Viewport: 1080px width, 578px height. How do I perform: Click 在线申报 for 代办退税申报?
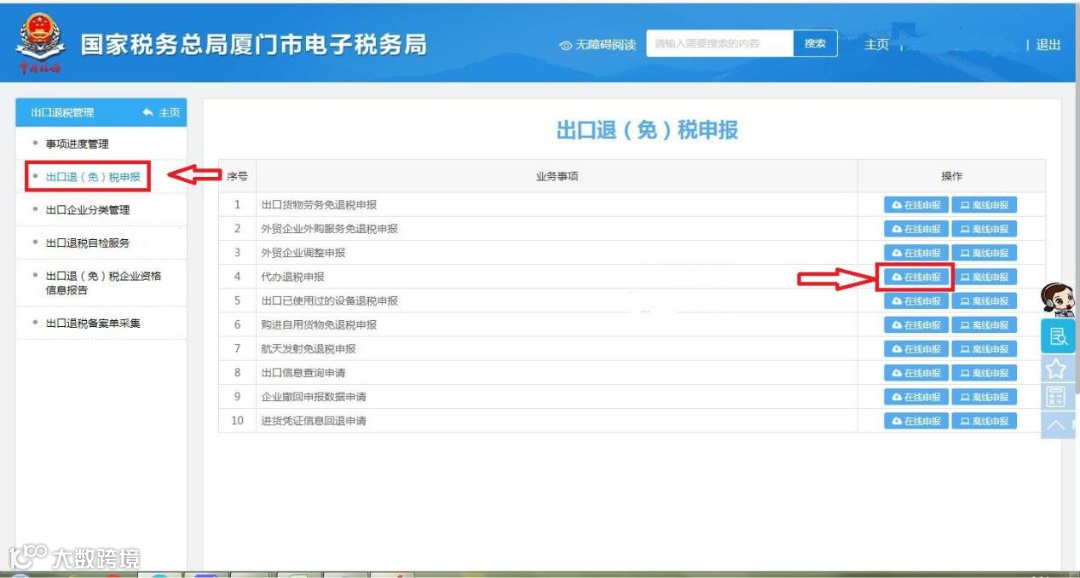tap(916, 277)
